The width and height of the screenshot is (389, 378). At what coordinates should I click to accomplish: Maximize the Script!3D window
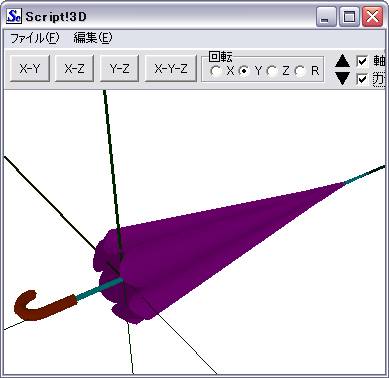coord(349,17)
